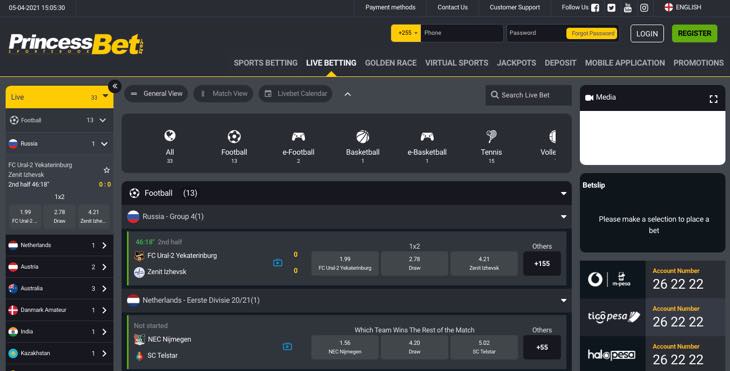
Task: Expand Kazakhstan in sidebar
Action: click(x=104, y=353)
